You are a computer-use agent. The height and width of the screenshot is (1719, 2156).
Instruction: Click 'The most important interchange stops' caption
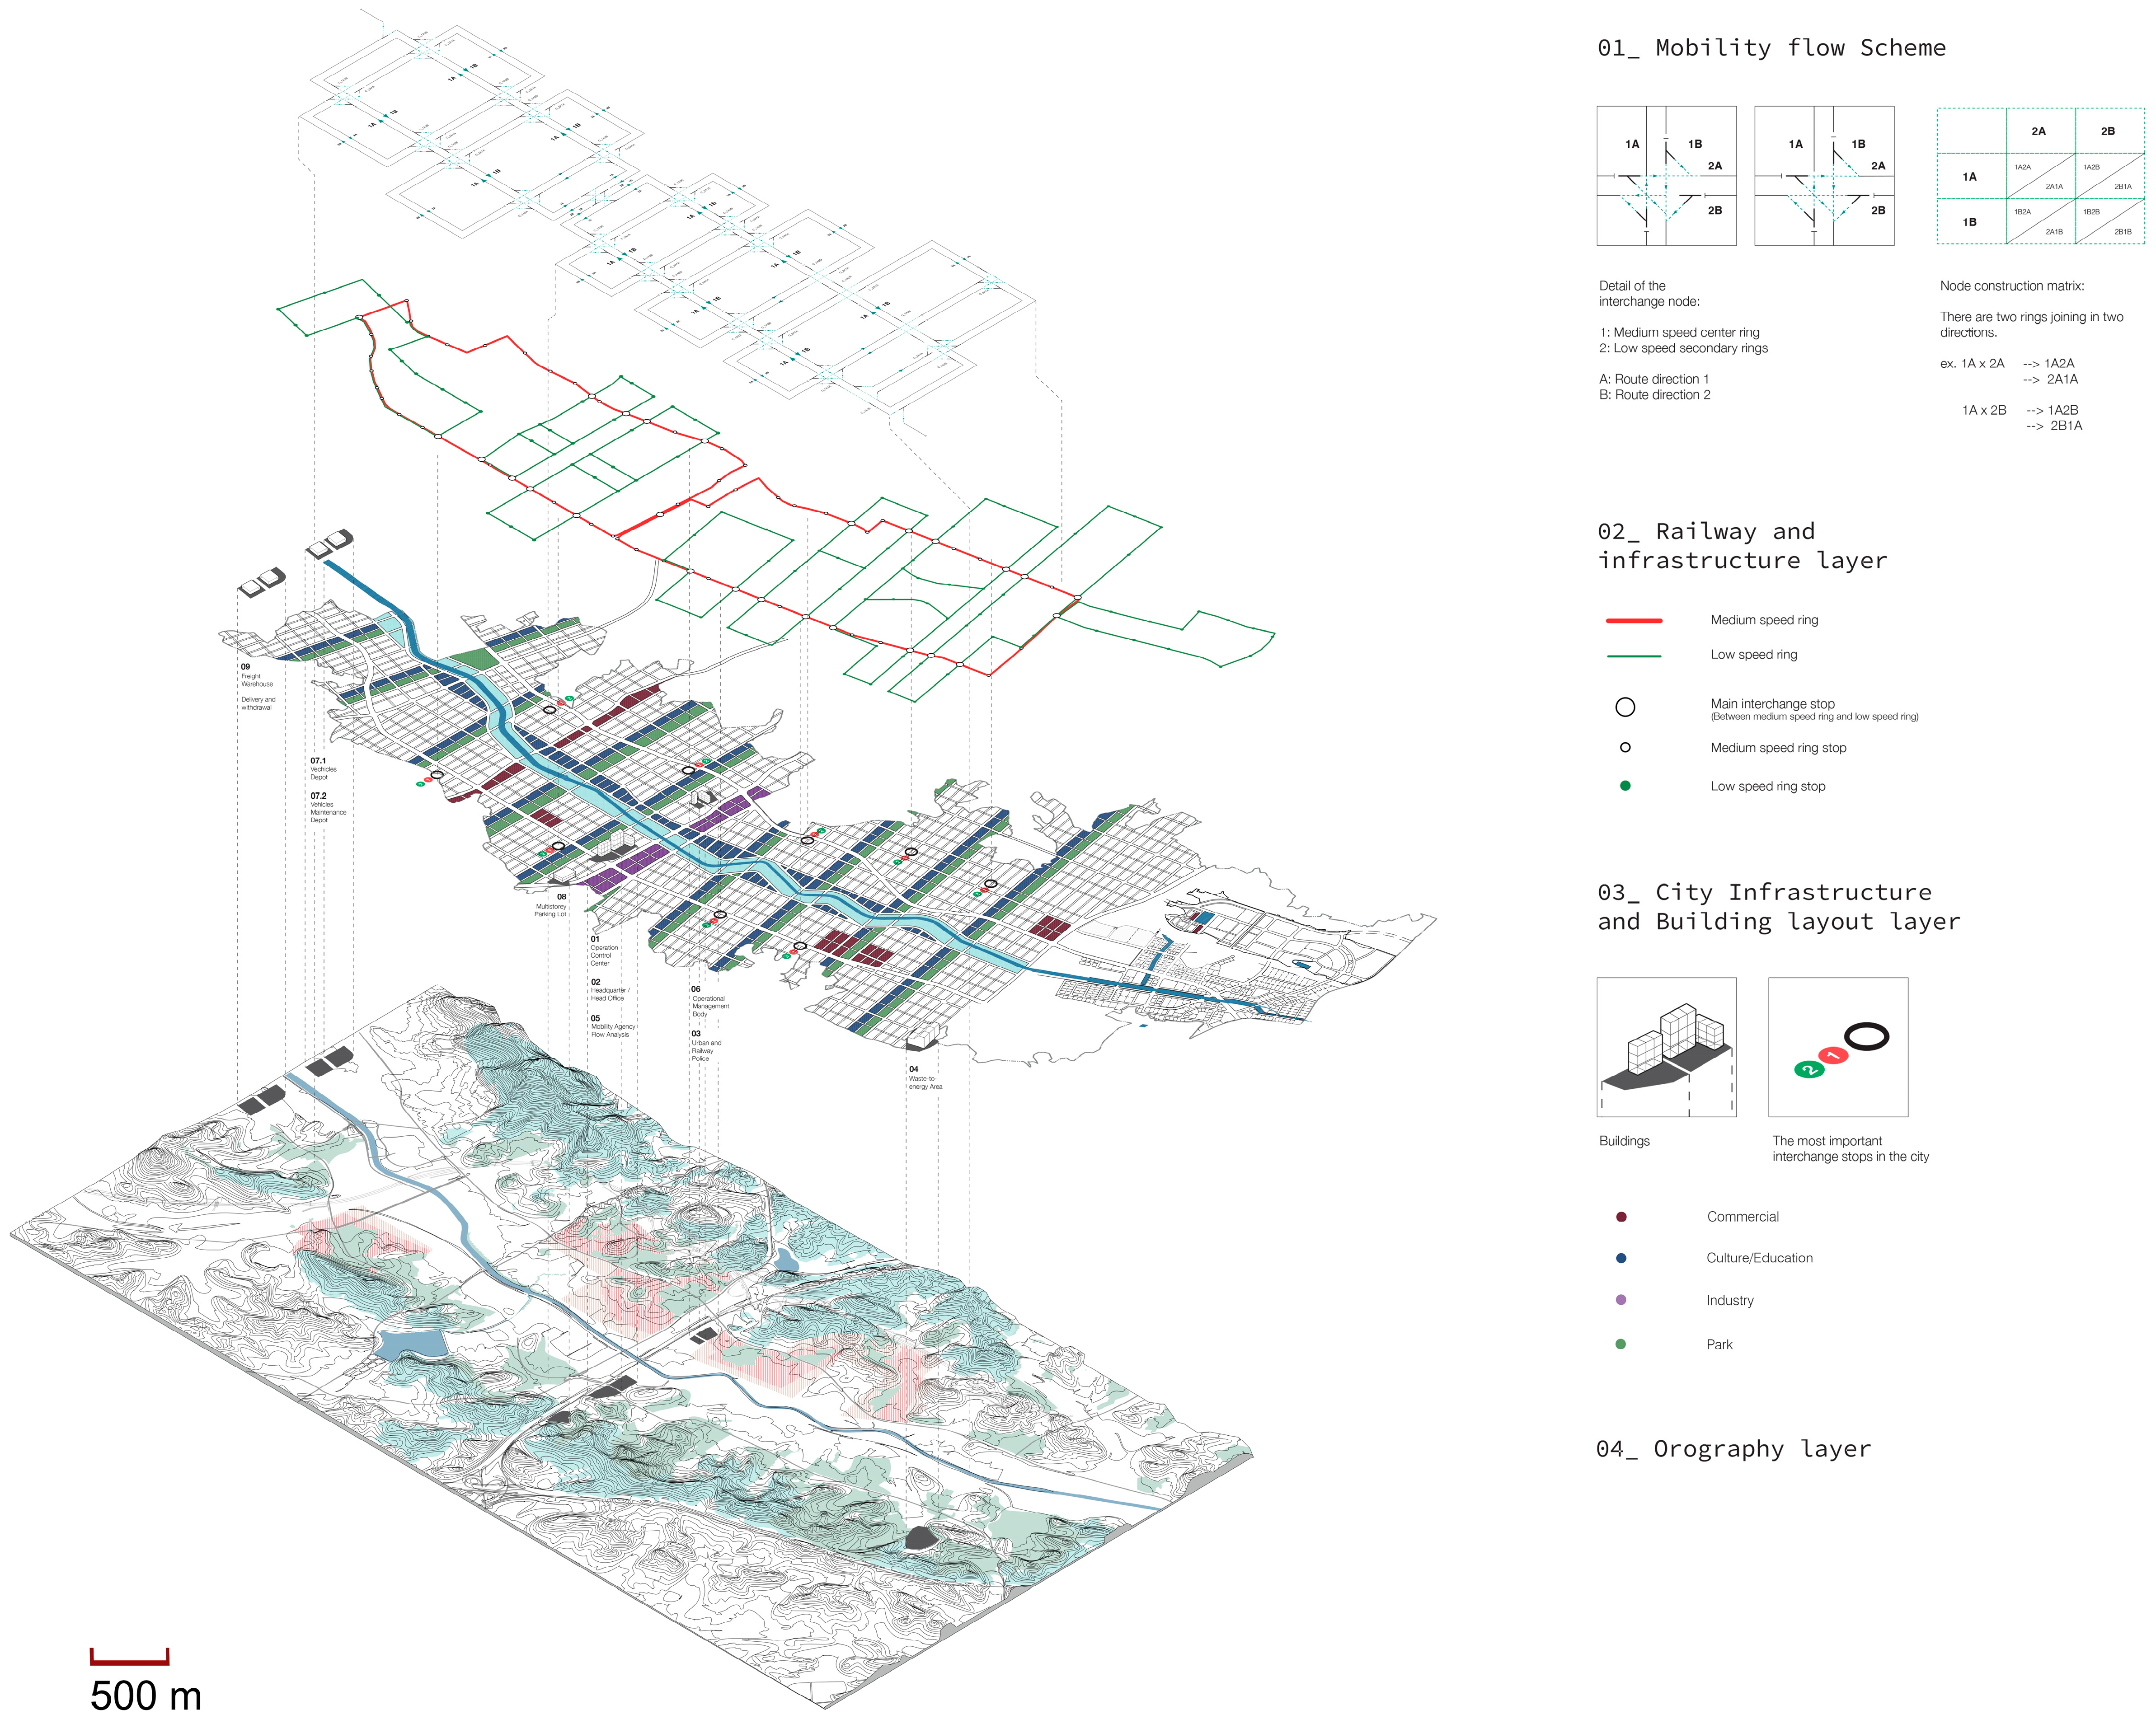click(x=1850, y=1149)
